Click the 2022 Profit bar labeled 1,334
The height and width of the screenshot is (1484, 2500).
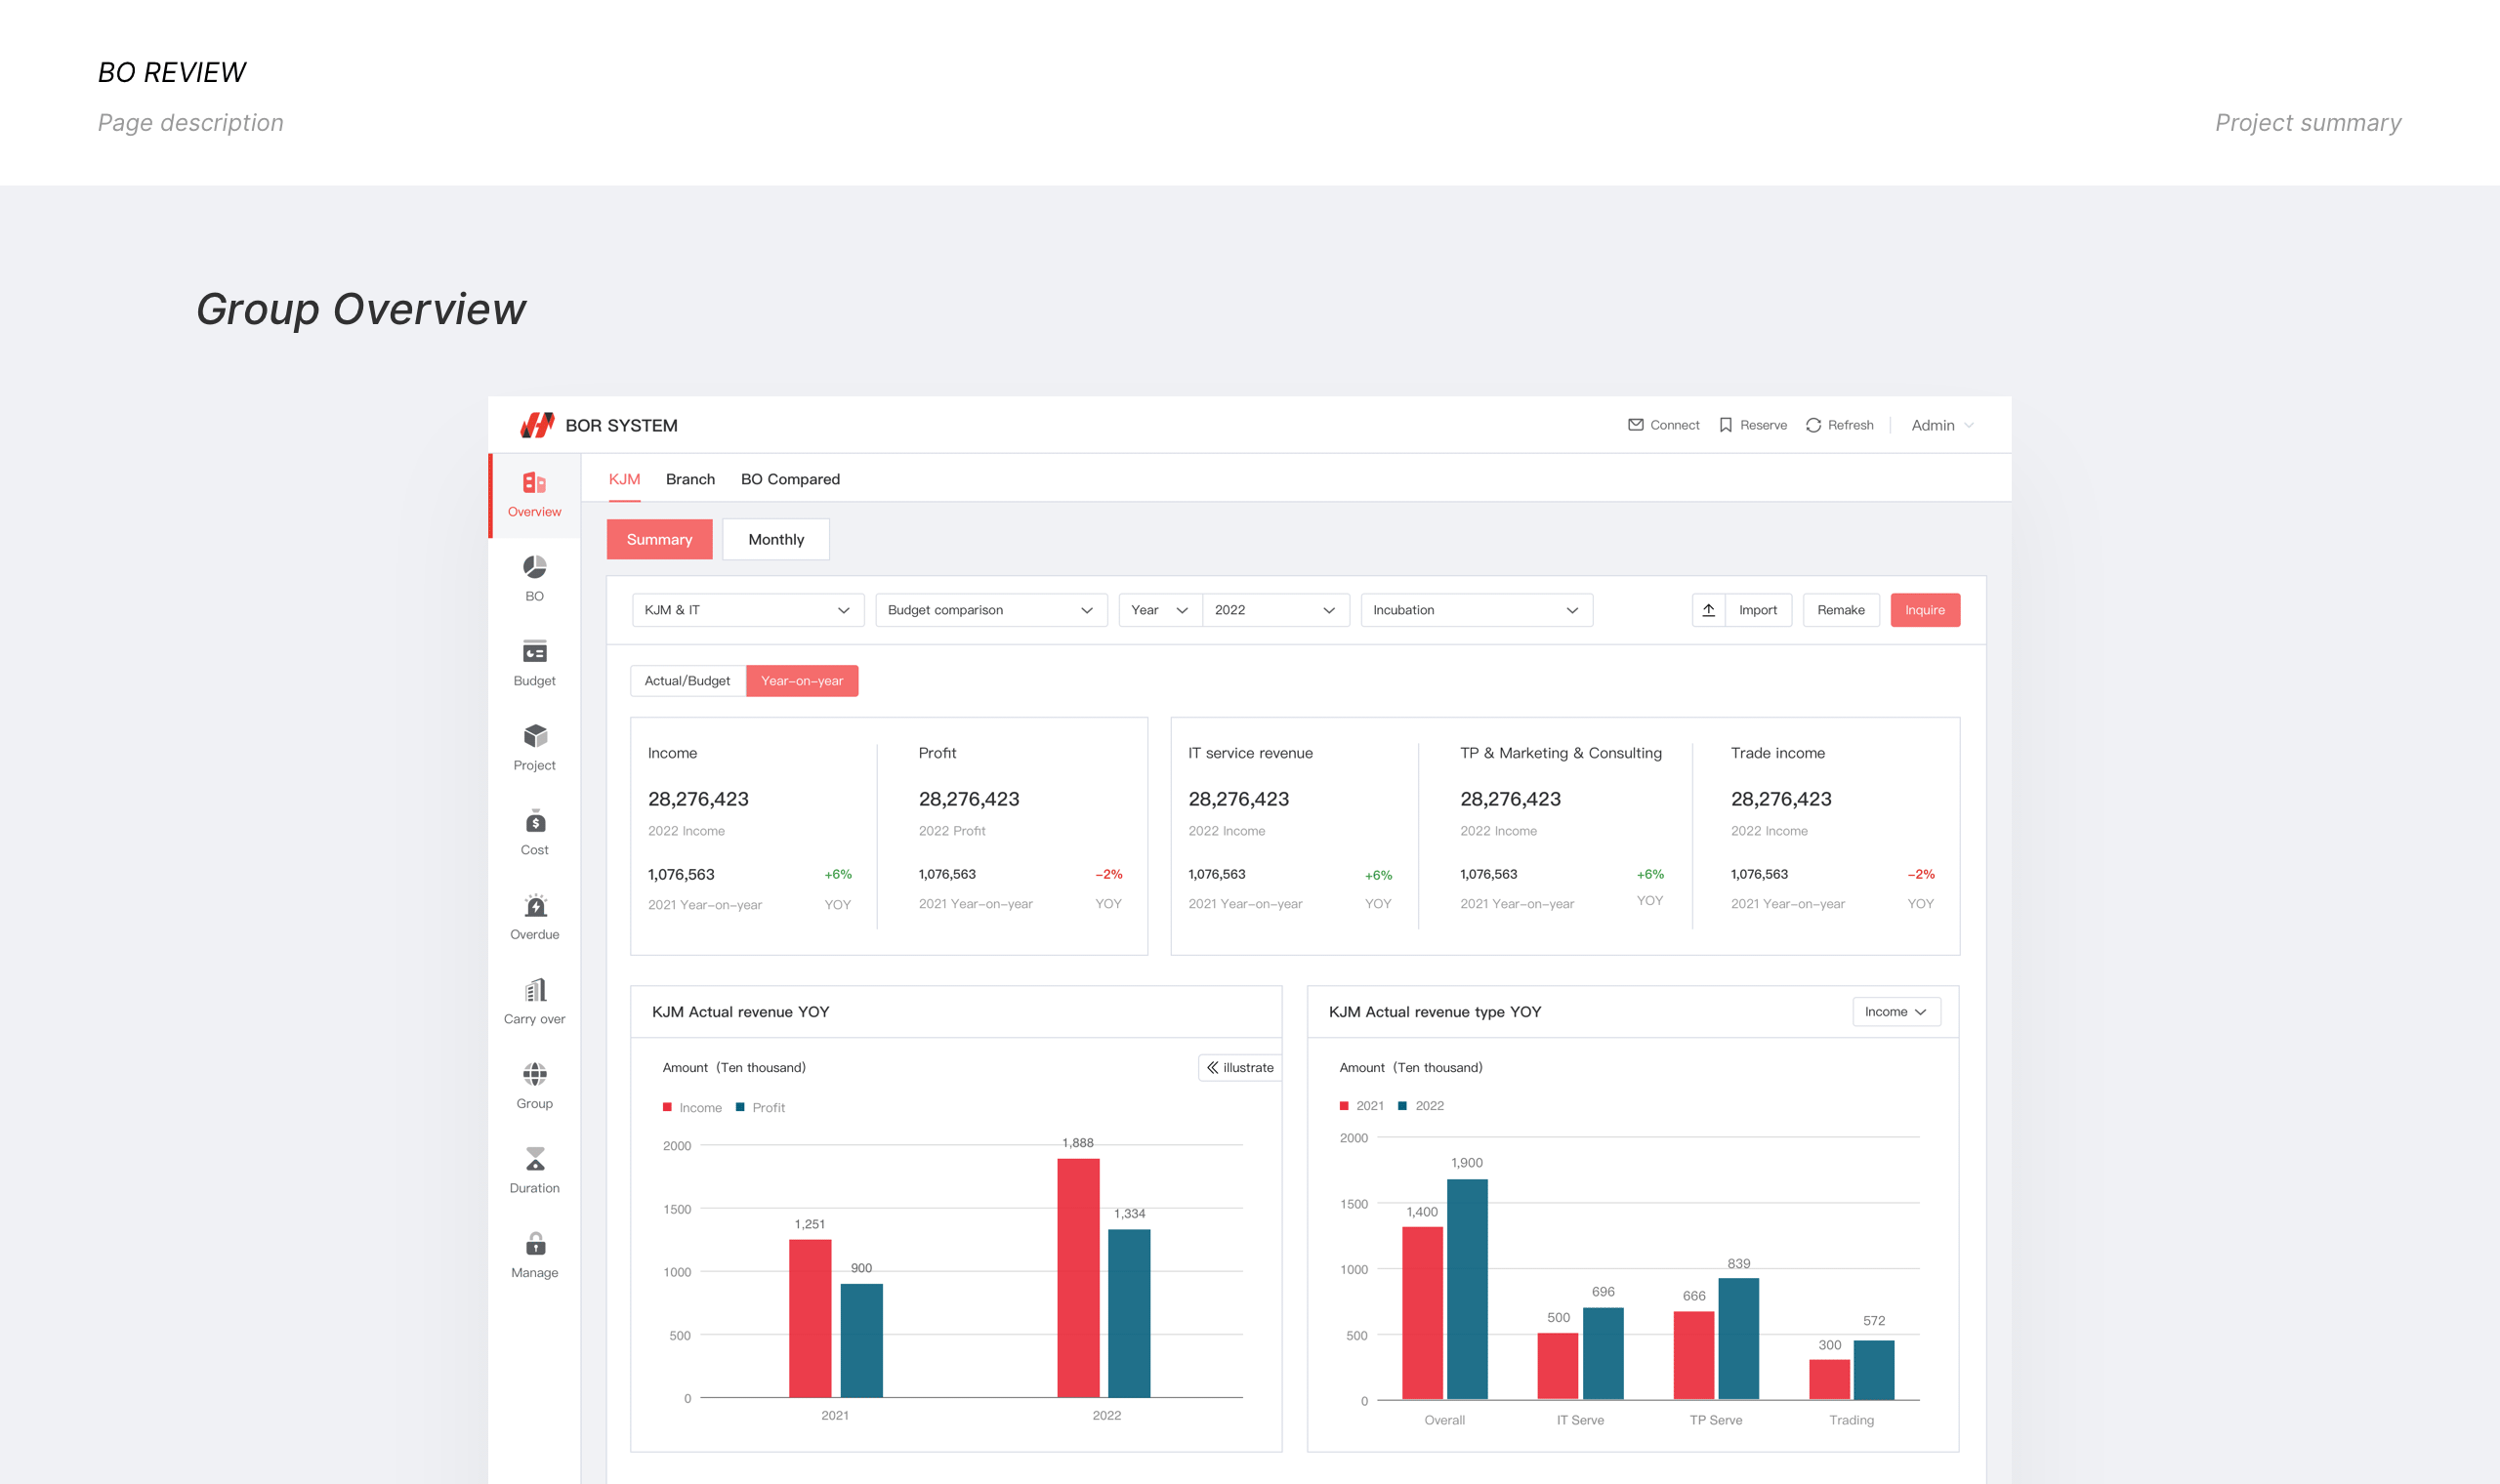pyautogui.click(x=1129, y=1314)
